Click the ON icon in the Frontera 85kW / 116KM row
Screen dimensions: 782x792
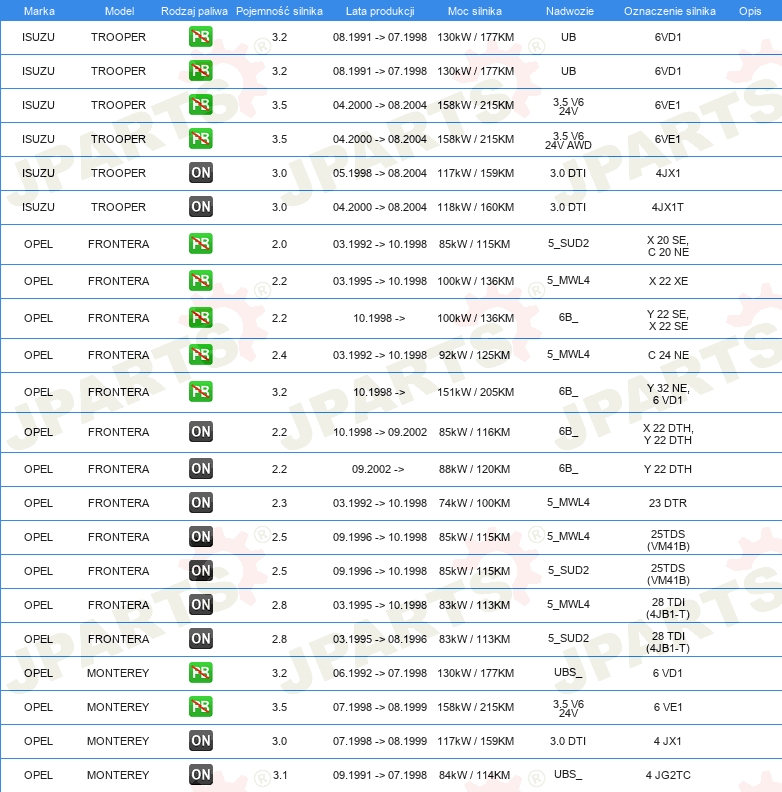[x=201, y=431]
